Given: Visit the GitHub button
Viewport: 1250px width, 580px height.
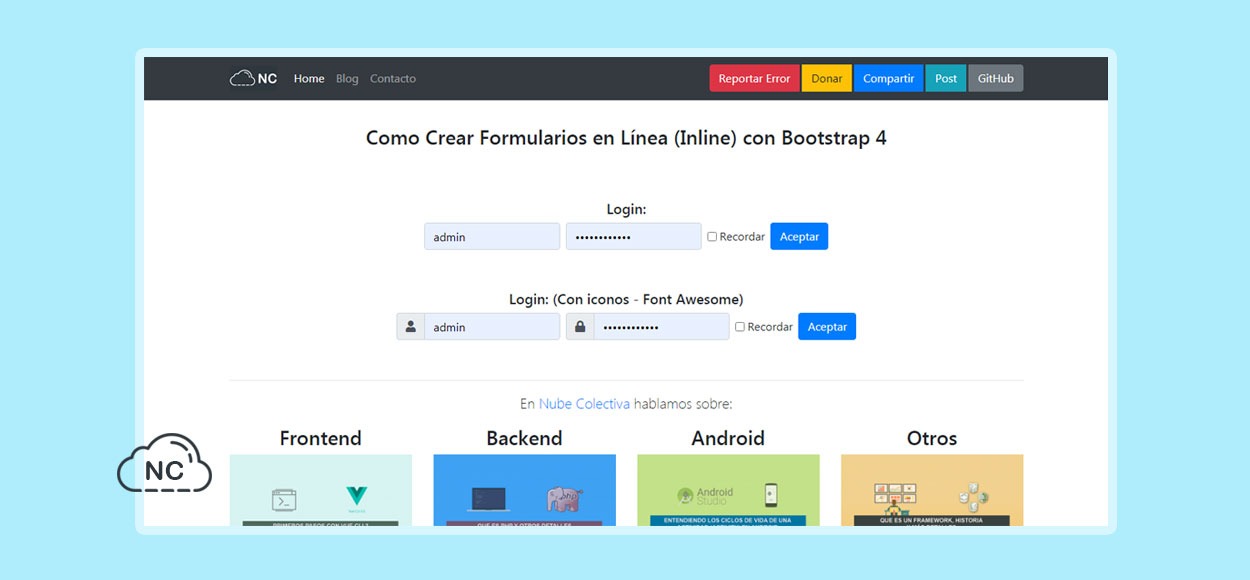Looking at the screenshot, I should tap(996, 78).
